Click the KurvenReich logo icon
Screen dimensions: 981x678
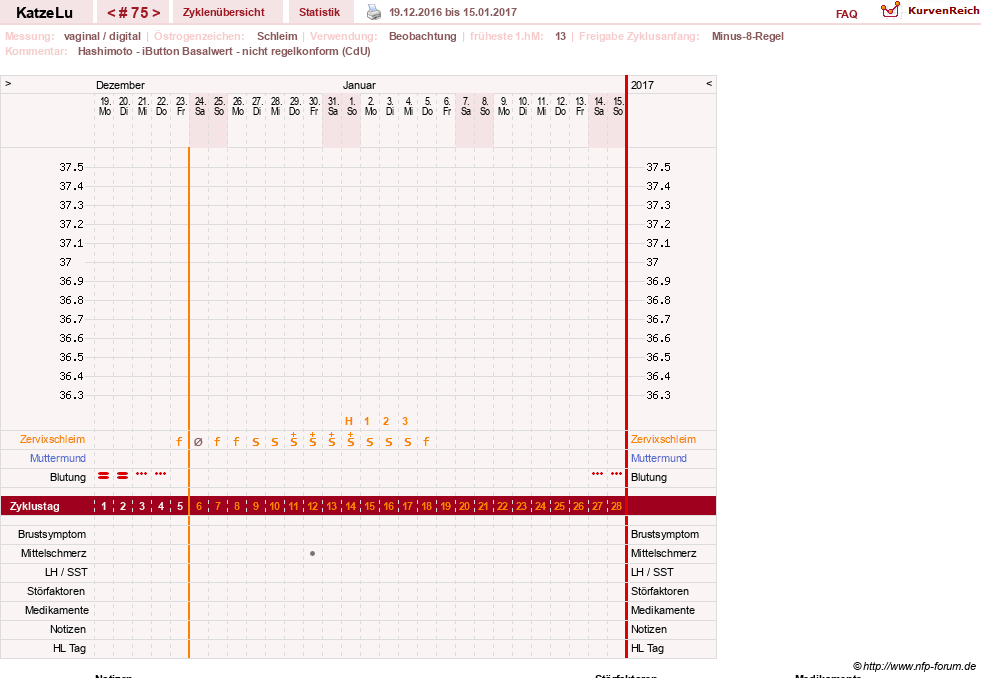click(x=890, y=10)
